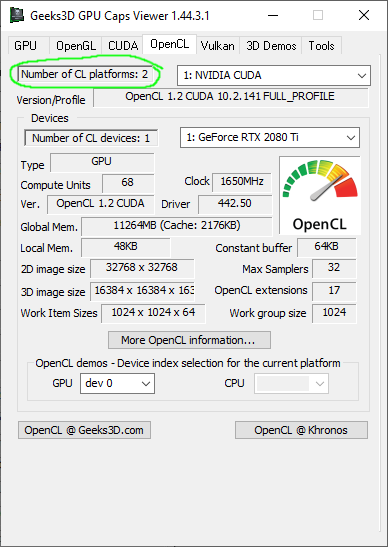The image size is (388, 547).
Task: Expand the NVIDIA CUDA platform dropdown
Action: tap(274, 75)
